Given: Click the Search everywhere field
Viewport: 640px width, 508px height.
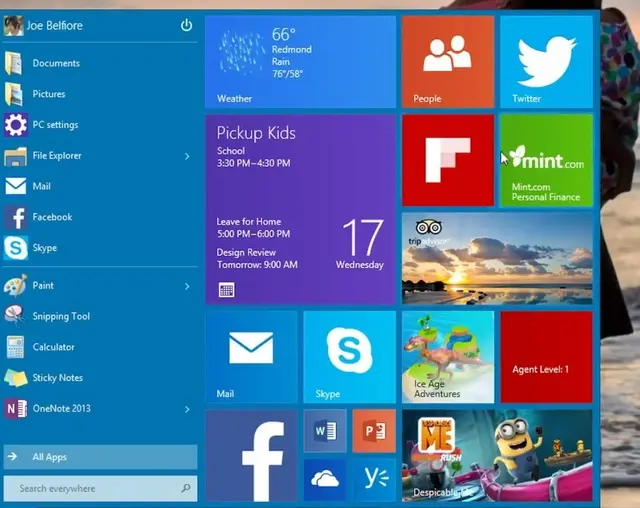Looking at the screenshot, I should (100, 488).
